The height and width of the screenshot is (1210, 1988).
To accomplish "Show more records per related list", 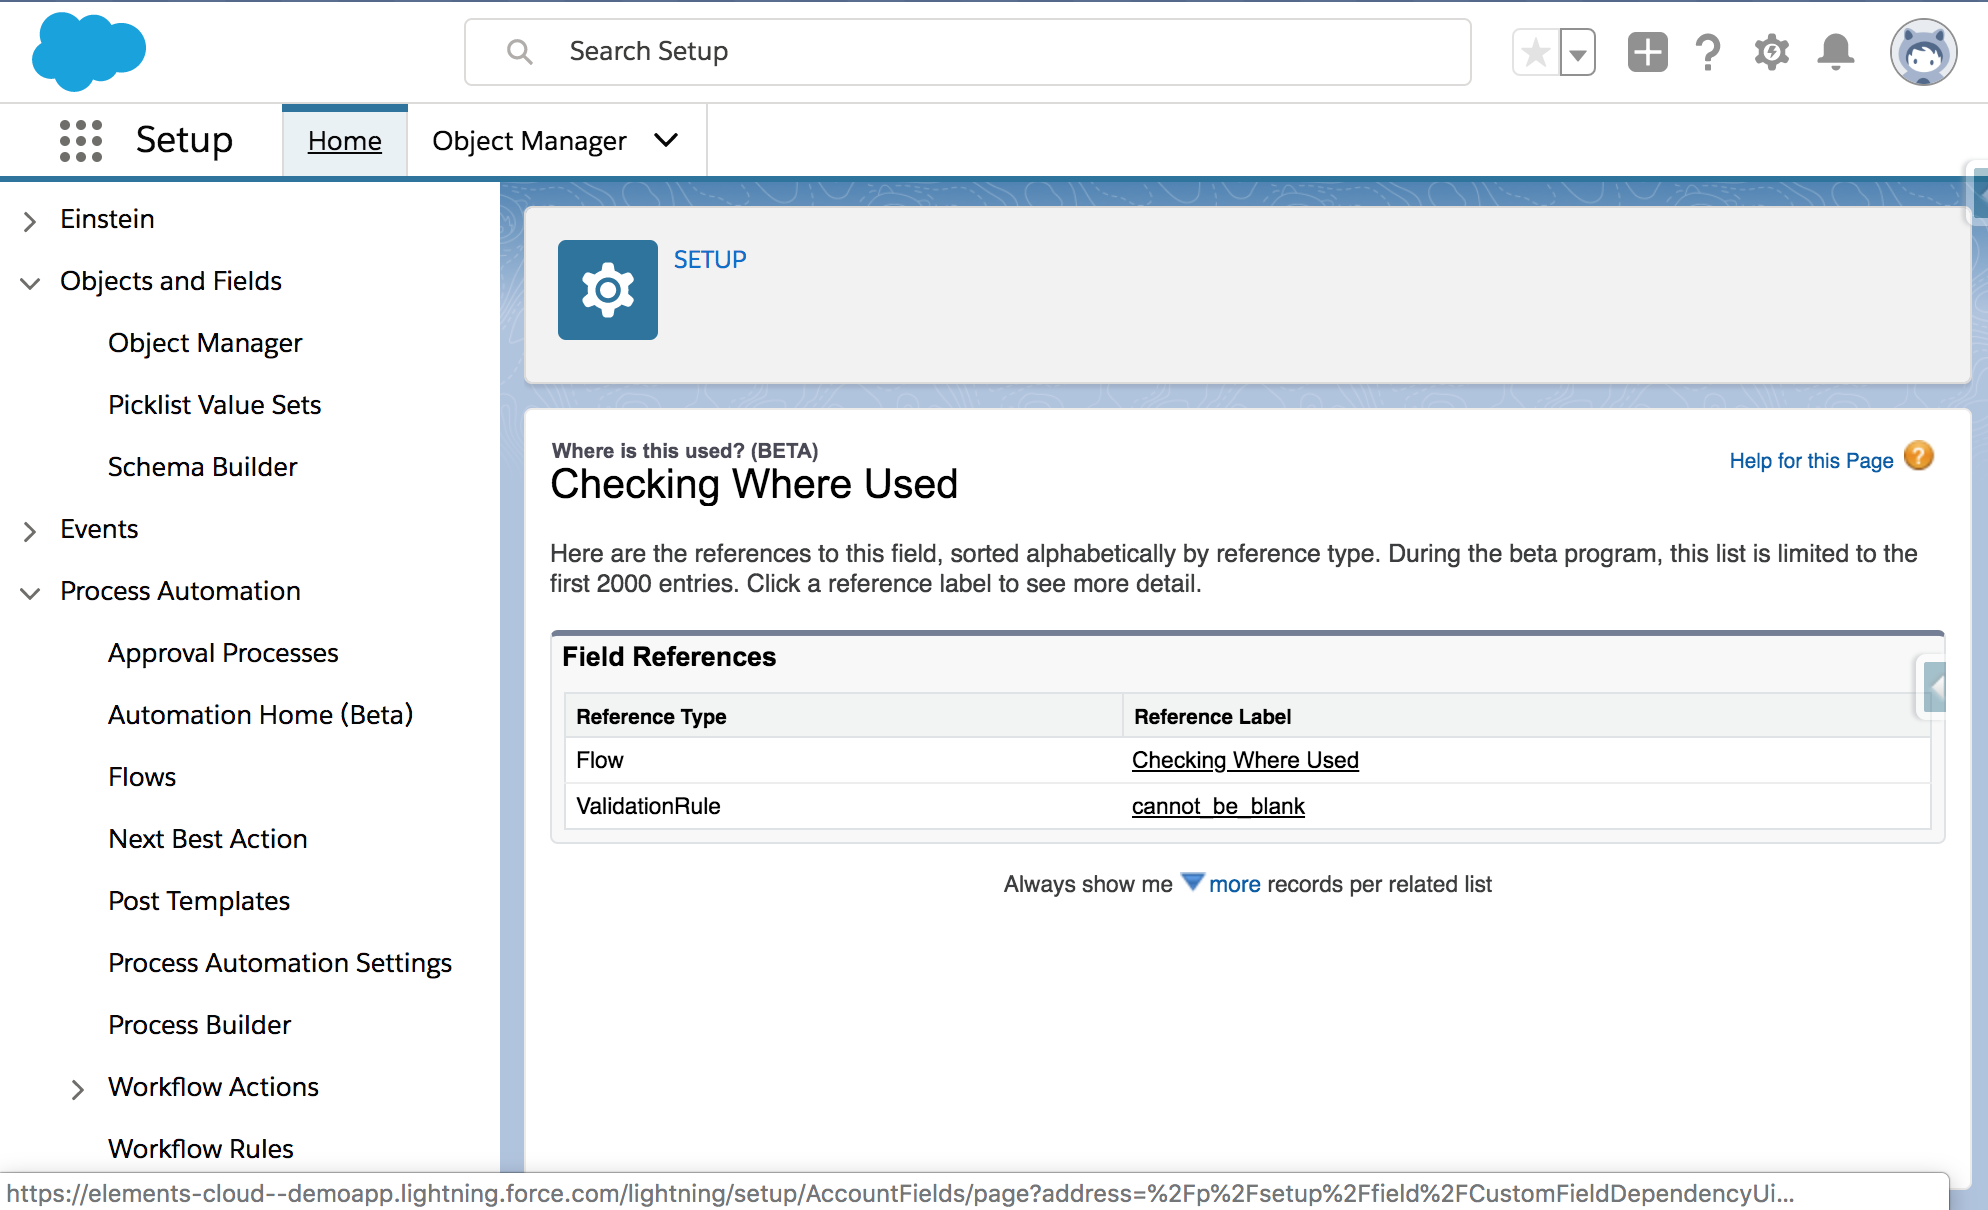I will 1235,884.
